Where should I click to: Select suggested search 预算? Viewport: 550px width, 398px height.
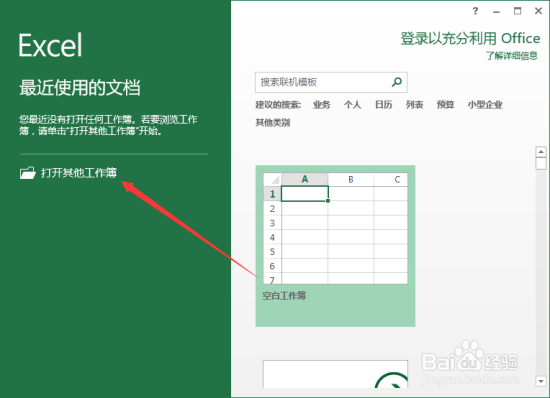[x=445, y=104]
